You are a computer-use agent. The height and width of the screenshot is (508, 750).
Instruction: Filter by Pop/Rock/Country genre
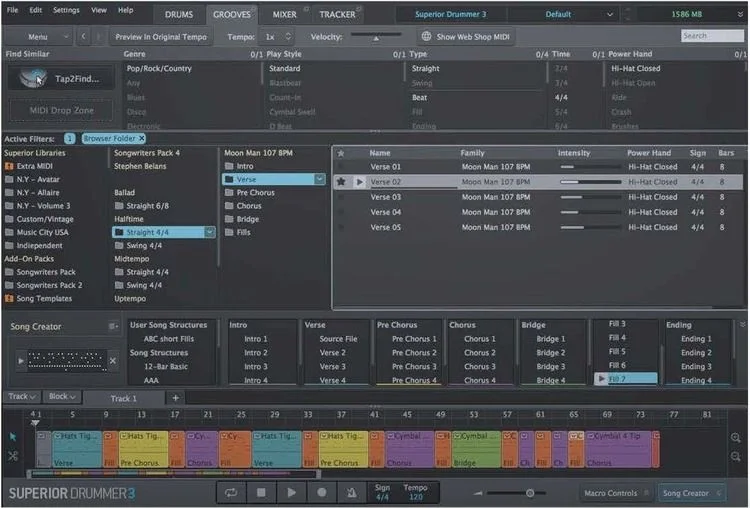[x=159, y=68]
